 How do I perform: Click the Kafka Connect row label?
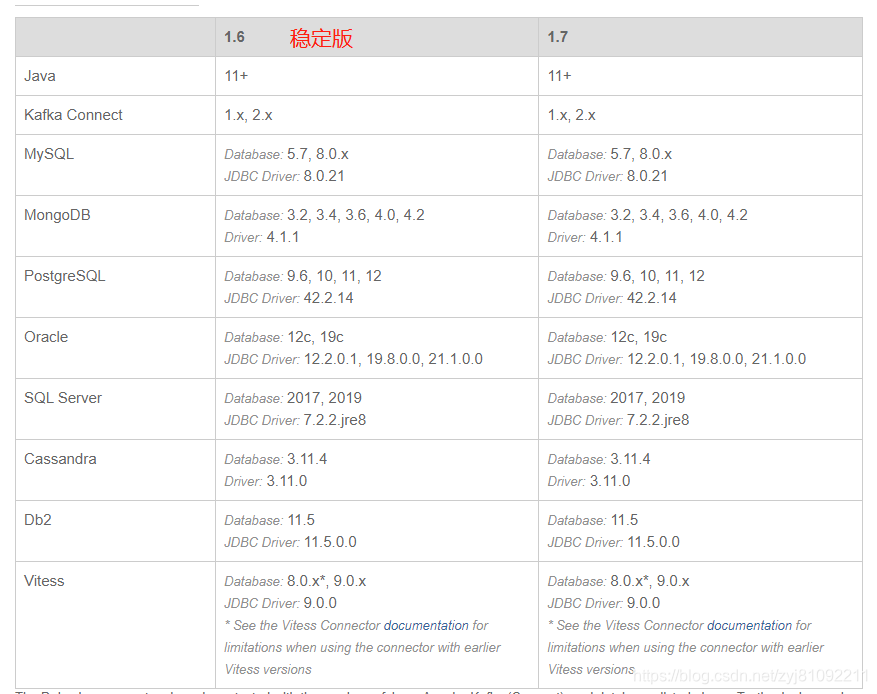pyautogui.click(x=73, y=115)
